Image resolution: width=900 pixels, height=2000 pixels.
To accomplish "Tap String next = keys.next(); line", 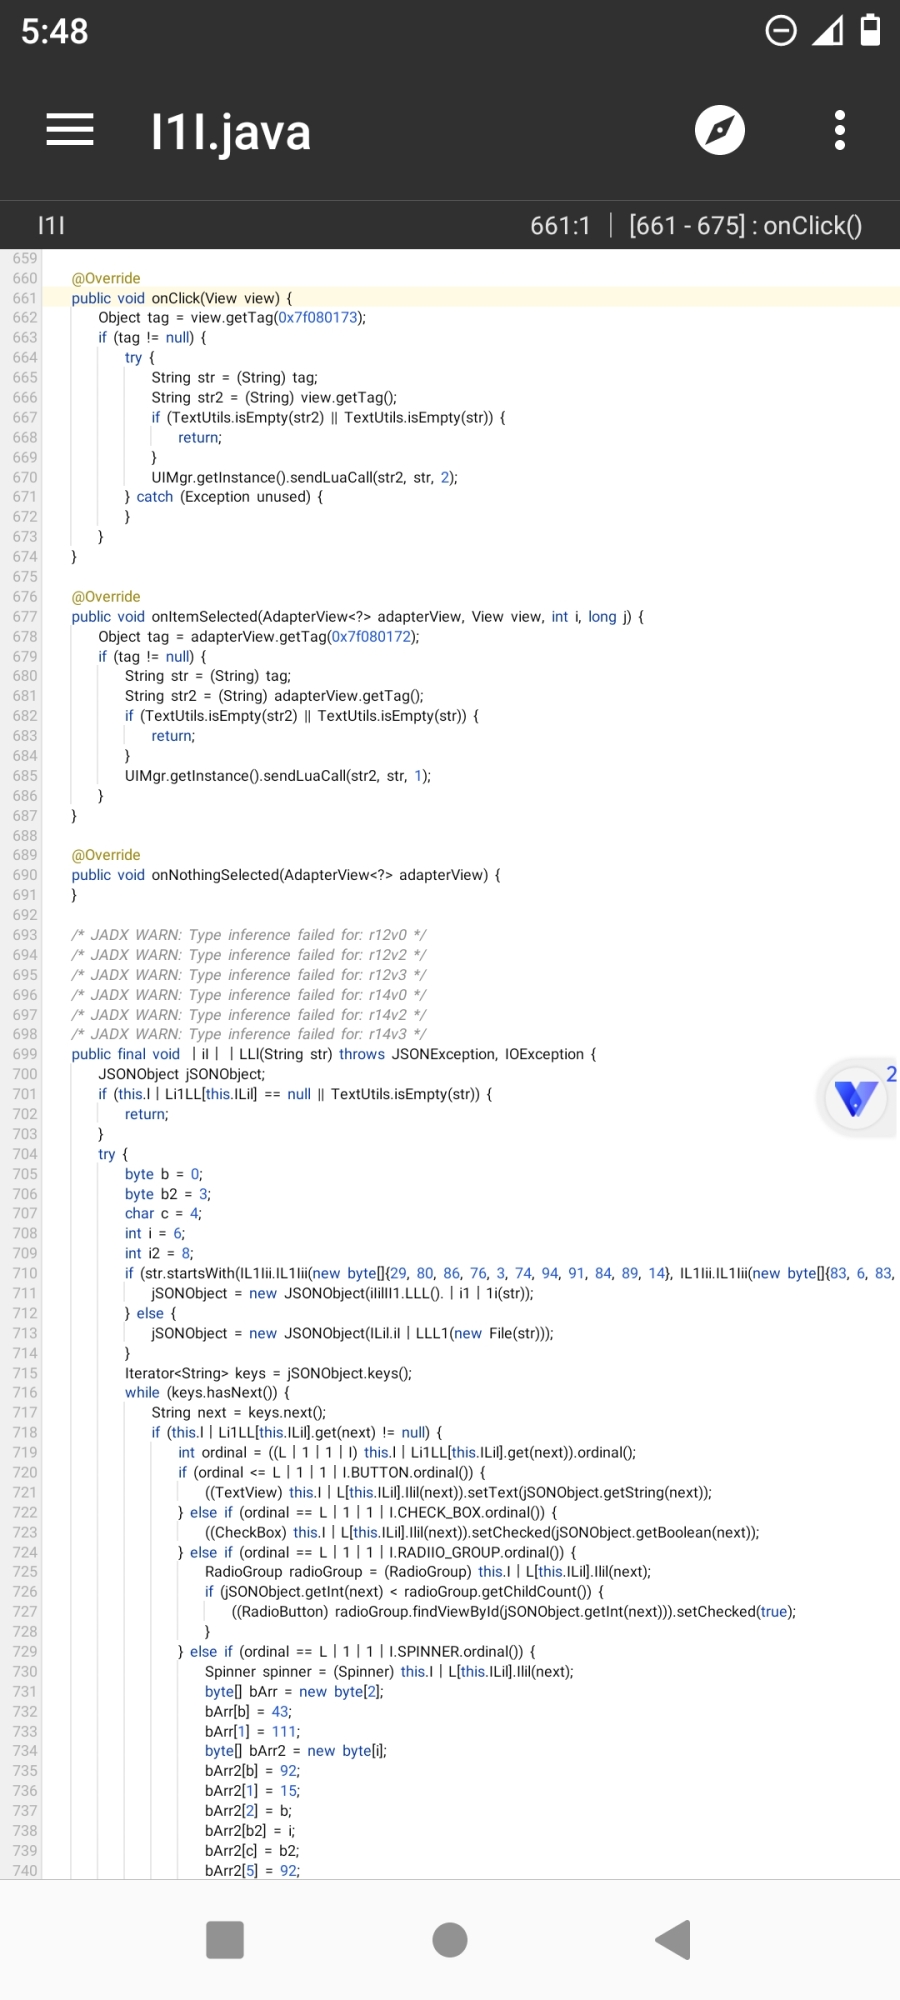I will point(239,1412).
